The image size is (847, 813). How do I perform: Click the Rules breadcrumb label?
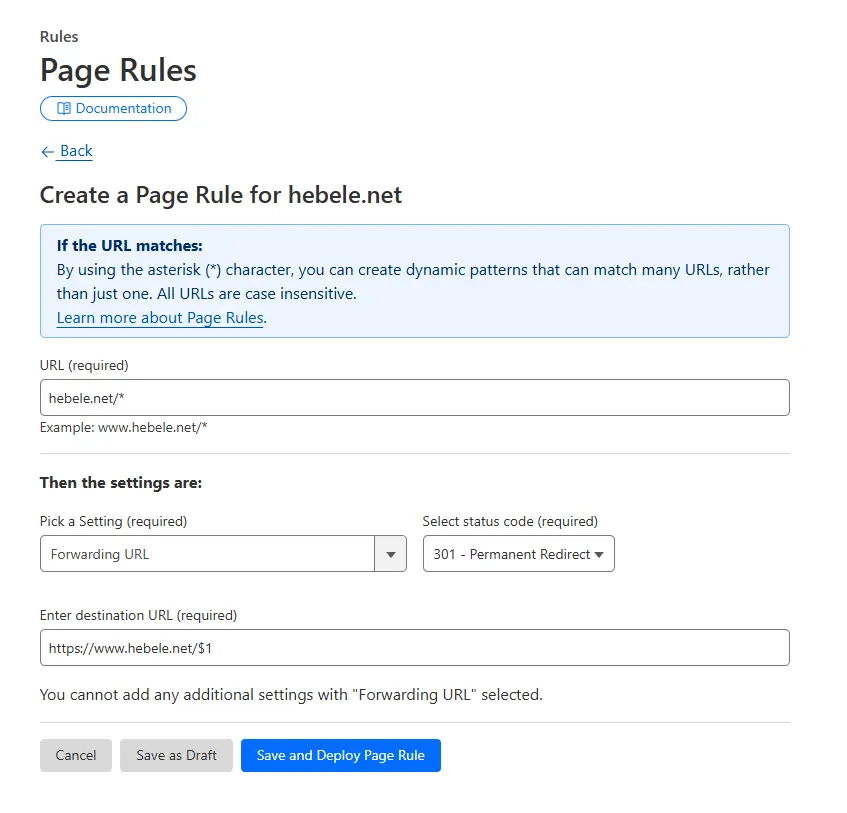tap(59, 37)
